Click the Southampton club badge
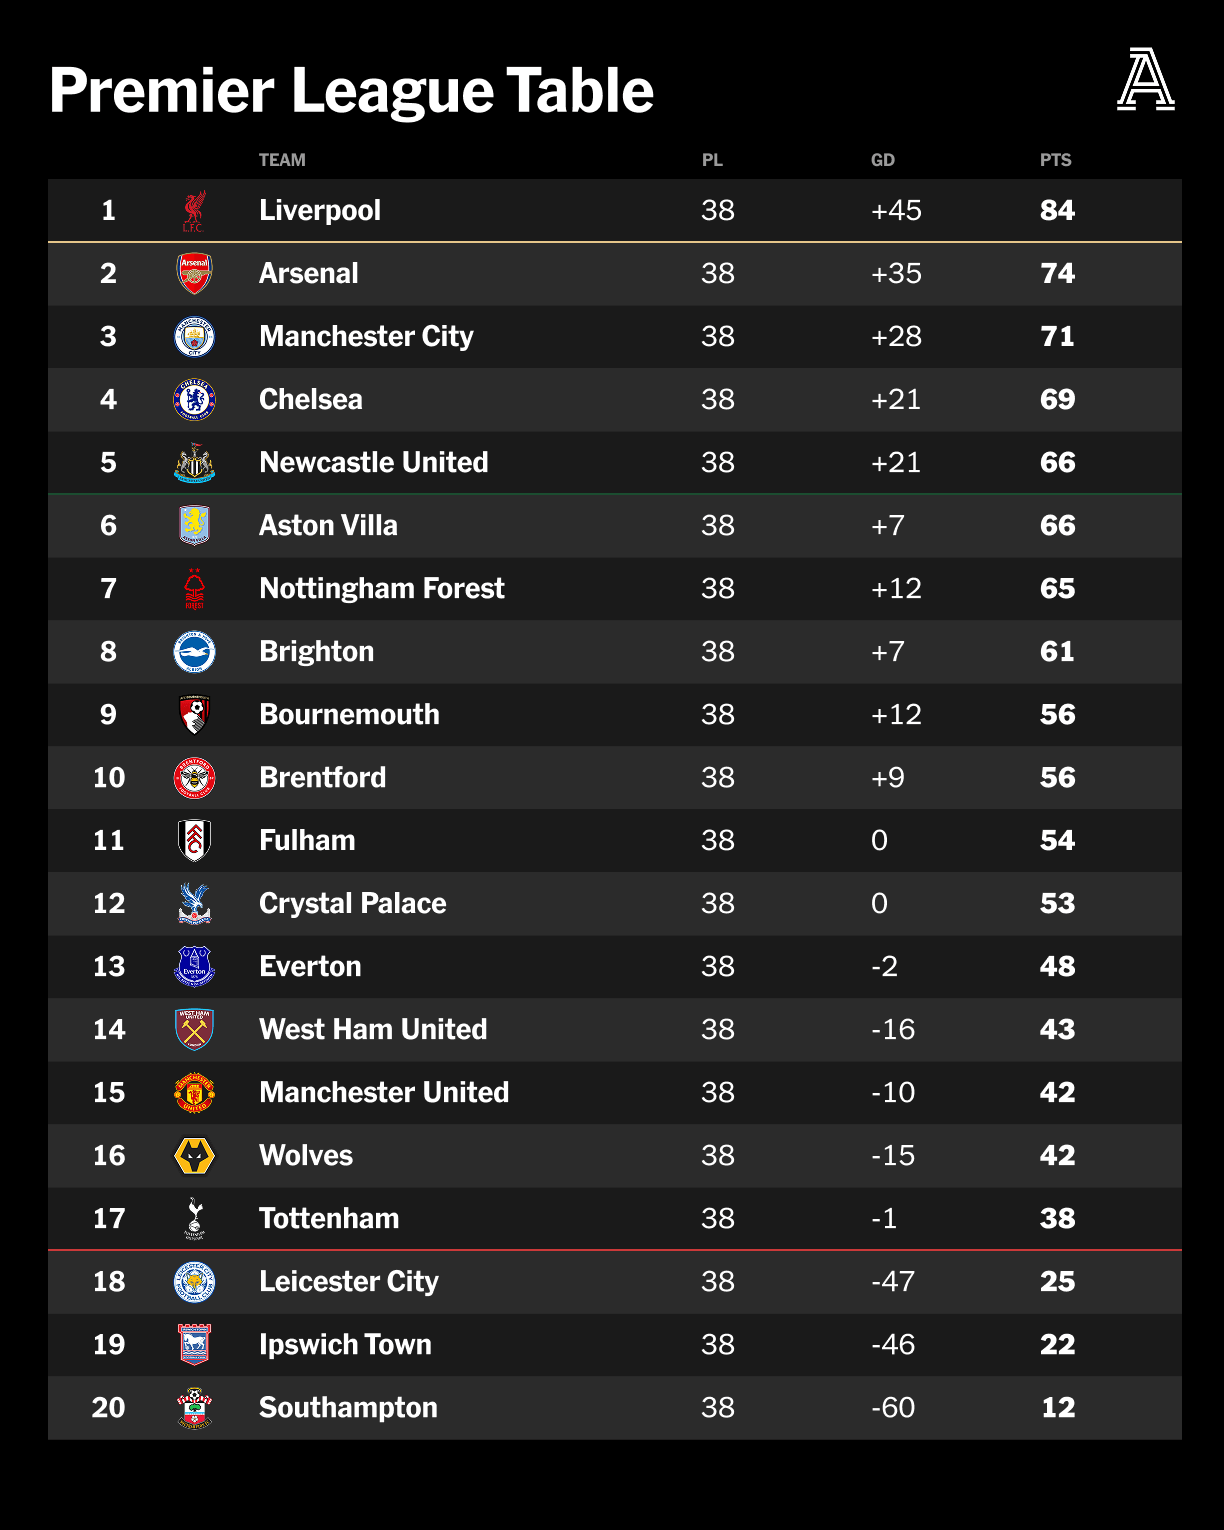The image size is (1224, 1530). point(195,1408)
